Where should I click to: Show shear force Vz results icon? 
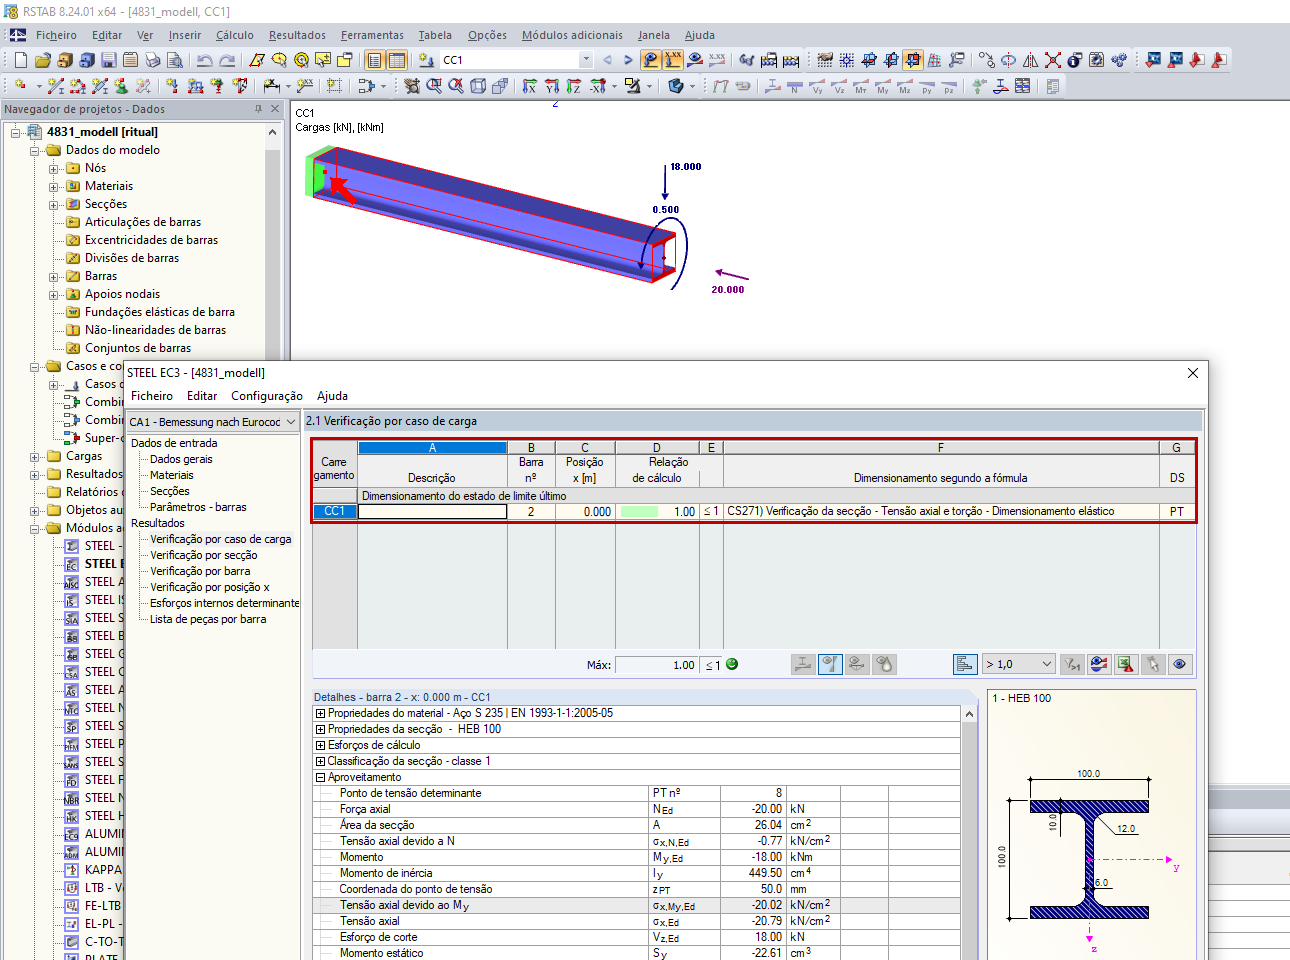(839, 86)
